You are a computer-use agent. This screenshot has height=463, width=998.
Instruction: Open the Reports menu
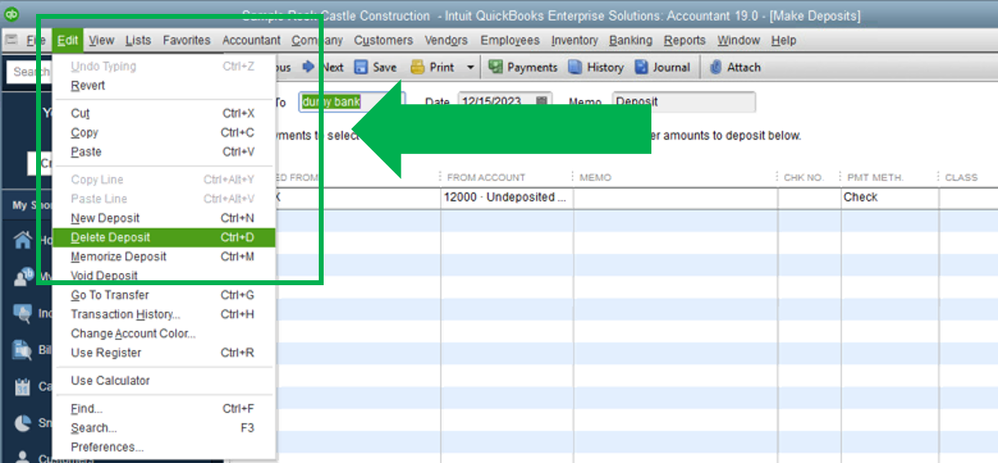(685, 40)
